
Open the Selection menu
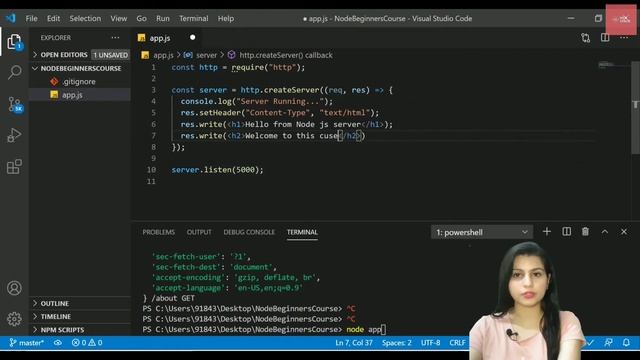click(x=85, y=18)
